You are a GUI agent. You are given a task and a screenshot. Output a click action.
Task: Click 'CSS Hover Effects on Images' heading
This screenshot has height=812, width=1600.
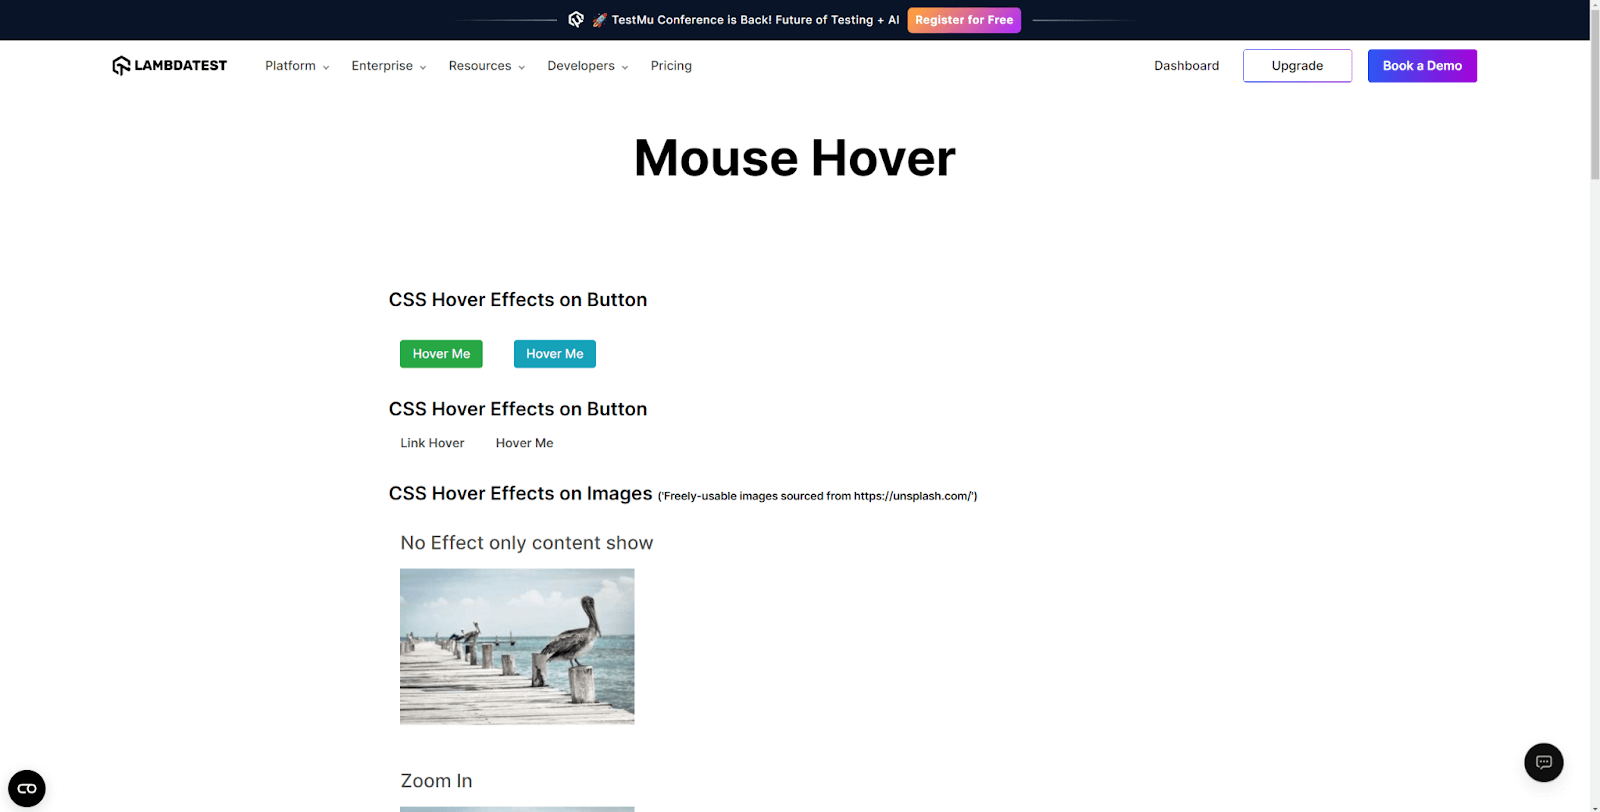520,494
